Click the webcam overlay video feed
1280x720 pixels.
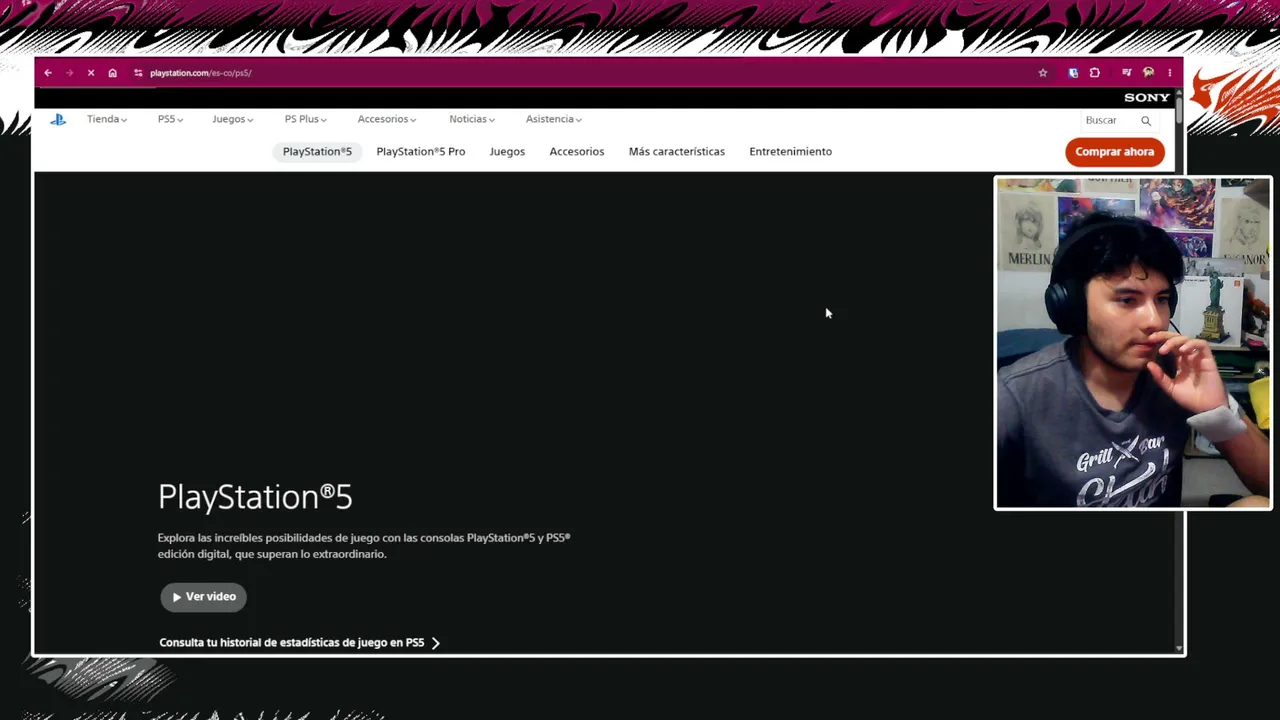1133,343
